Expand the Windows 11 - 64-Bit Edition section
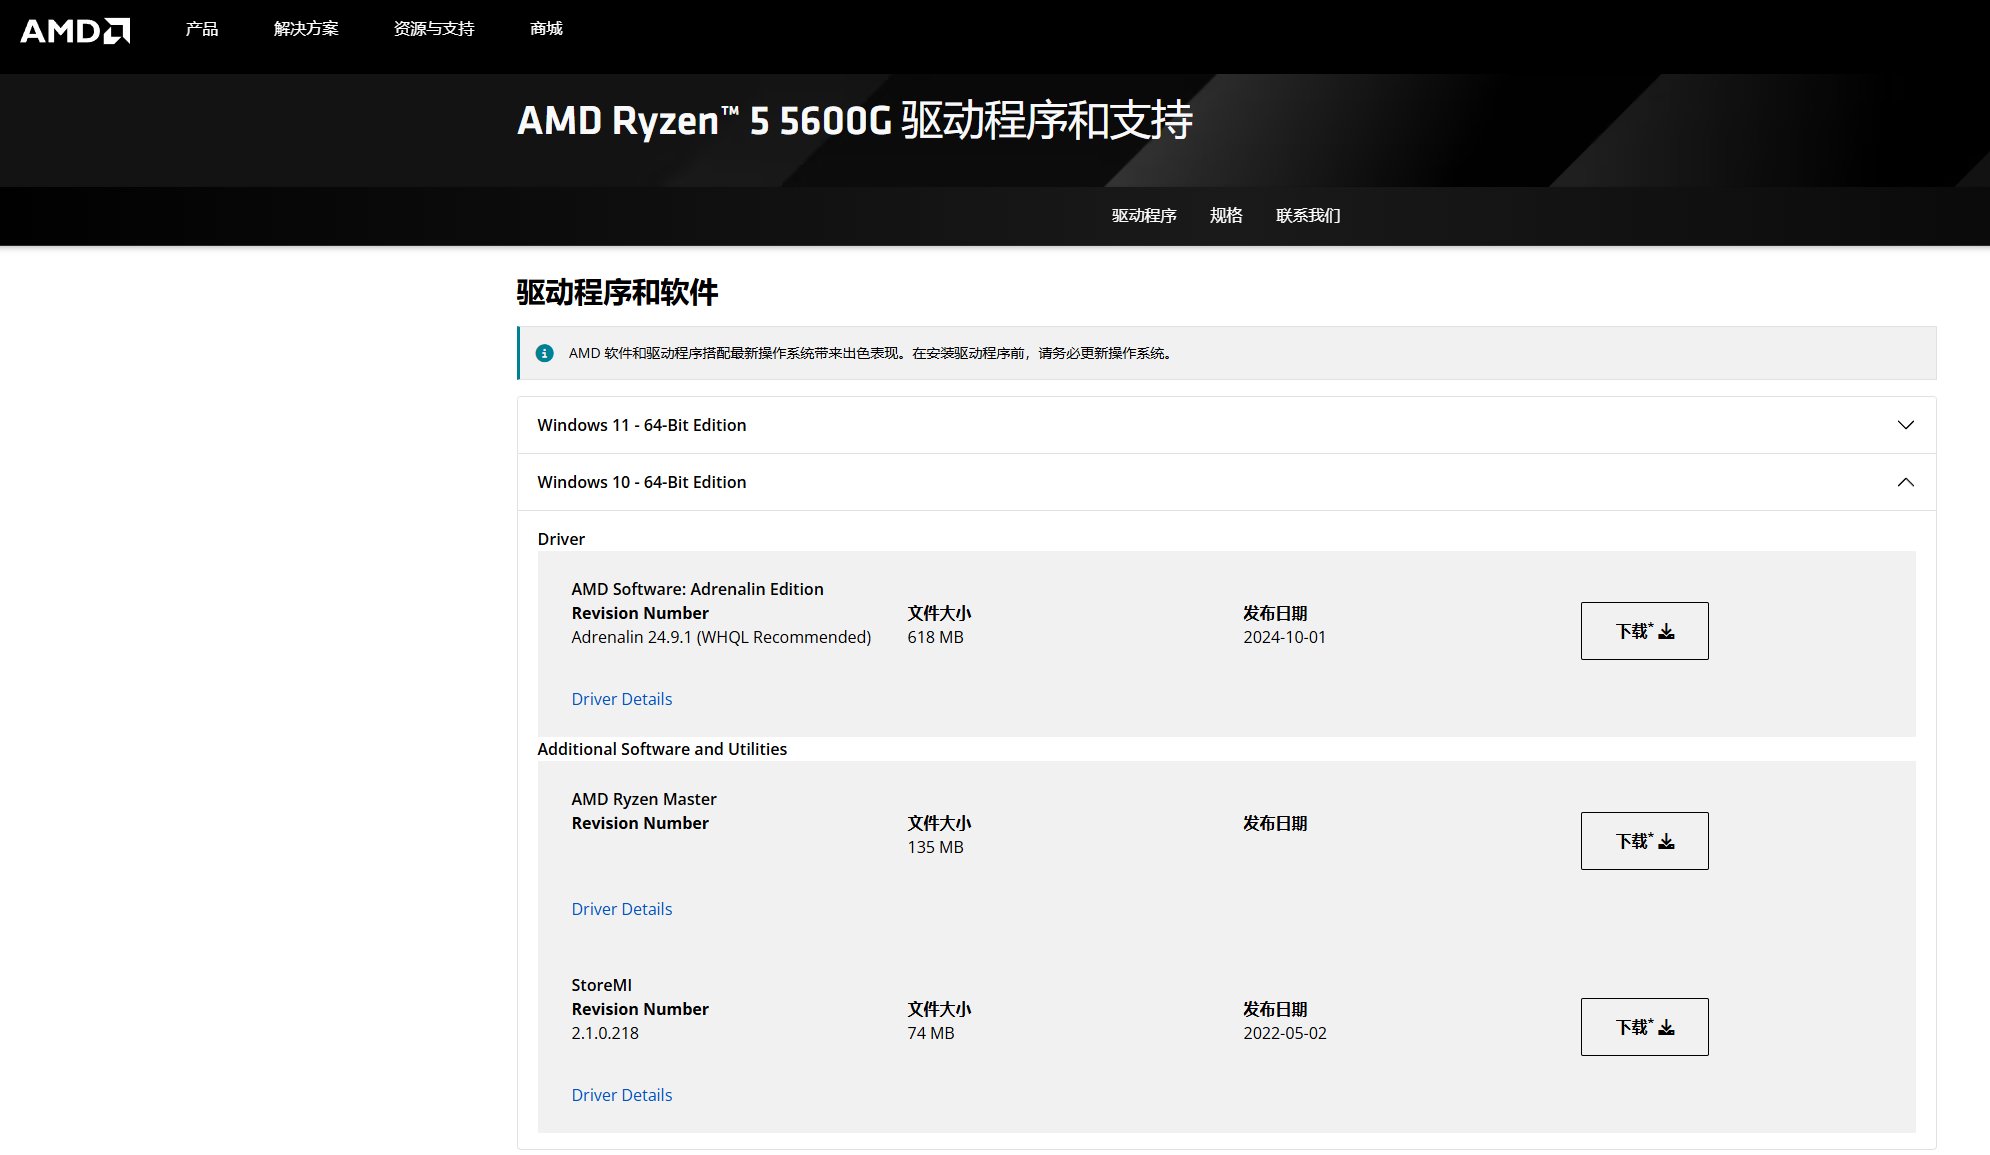 [x=1226, y=425]
